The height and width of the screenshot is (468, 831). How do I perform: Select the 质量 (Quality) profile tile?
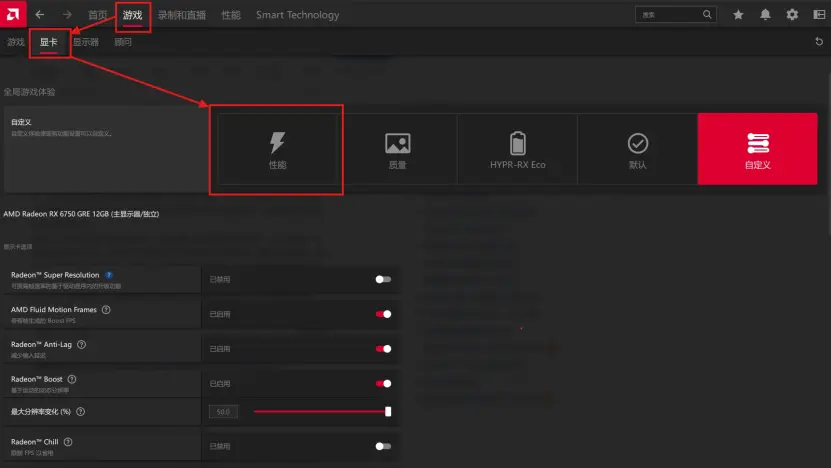coord(397,149)
